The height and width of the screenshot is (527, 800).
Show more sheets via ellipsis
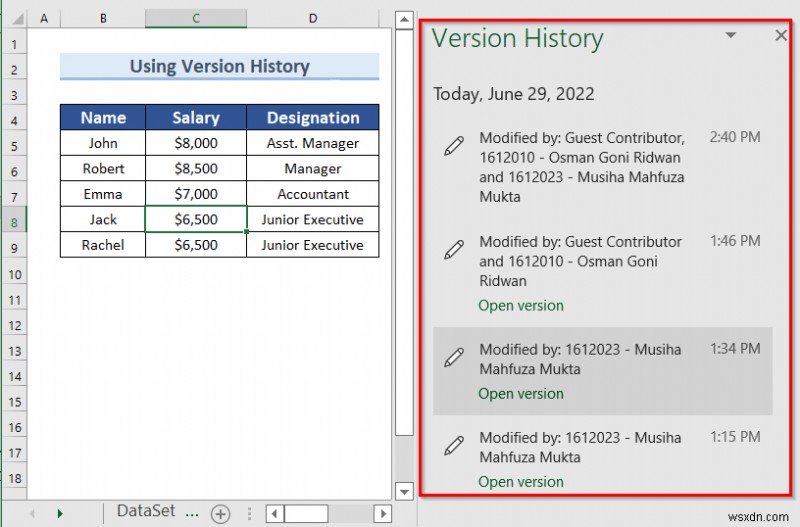(x=192, y=513)
